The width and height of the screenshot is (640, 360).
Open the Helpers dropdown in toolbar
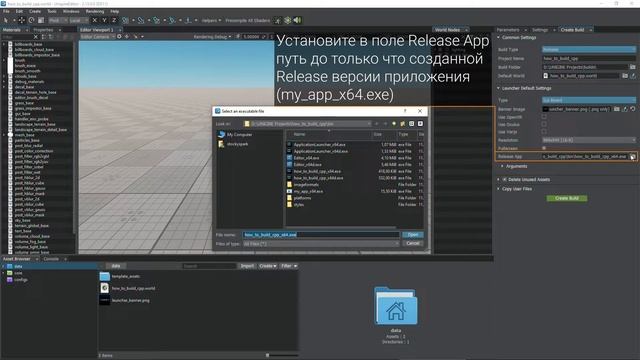pyautogui.click(x=211, y=20)
